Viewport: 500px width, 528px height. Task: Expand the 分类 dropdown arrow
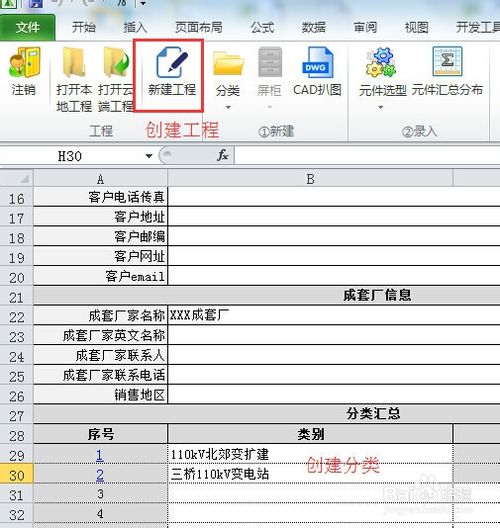(228, 107)
